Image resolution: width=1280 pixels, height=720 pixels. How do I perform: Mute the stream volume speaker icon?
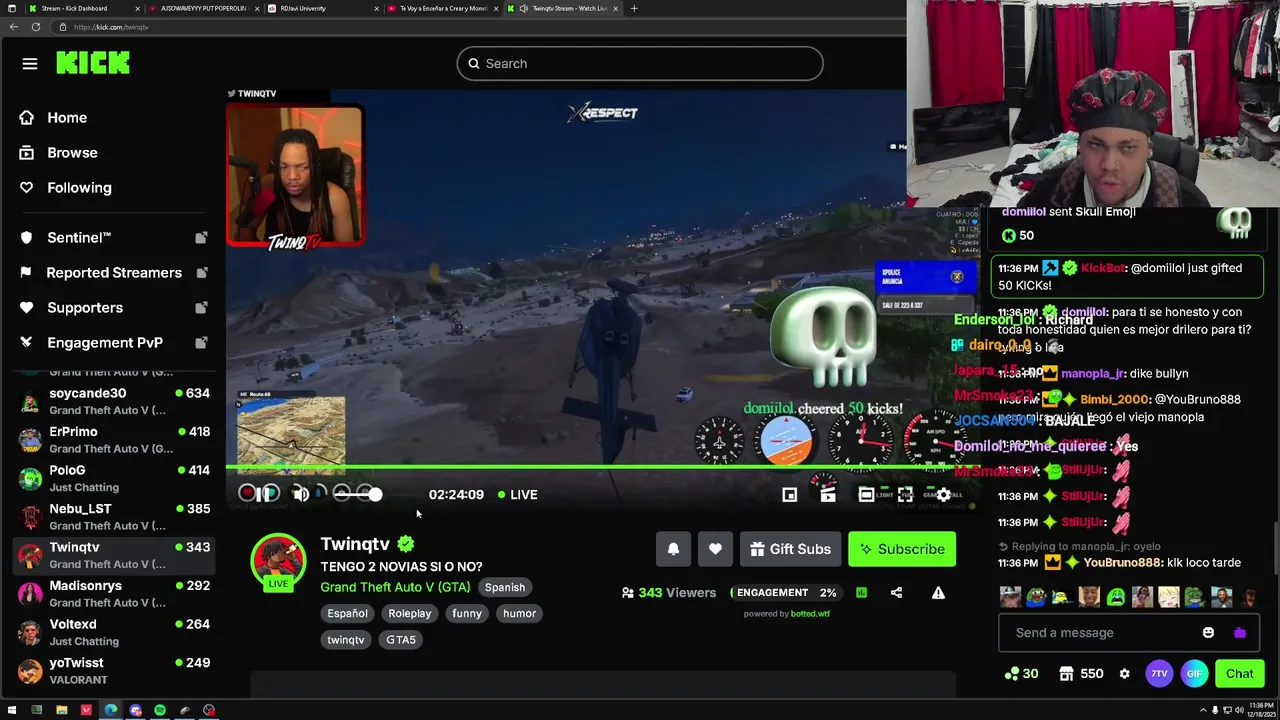300,494
